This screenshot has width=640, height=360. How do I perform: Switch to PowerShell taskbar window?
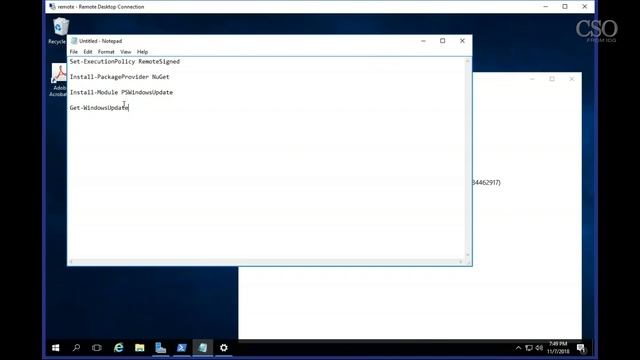(182, 348)
